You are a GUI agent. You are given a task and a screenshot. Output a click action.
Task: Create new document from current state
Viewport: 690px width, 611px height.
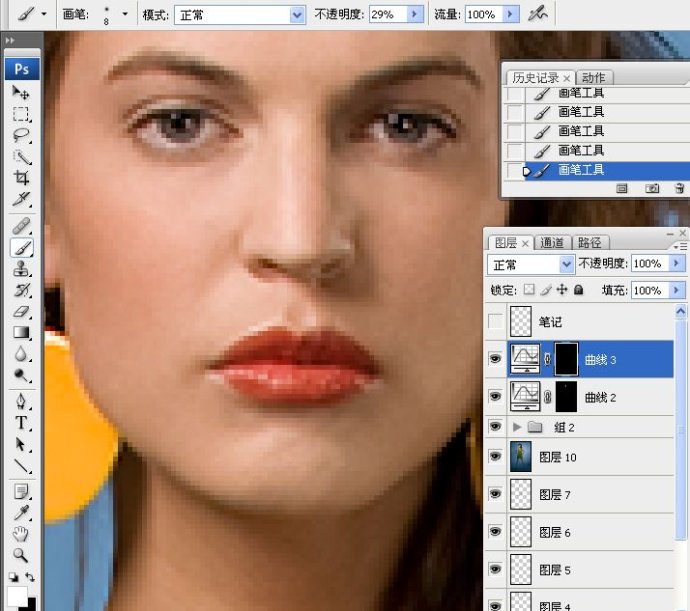pos(622,189)
